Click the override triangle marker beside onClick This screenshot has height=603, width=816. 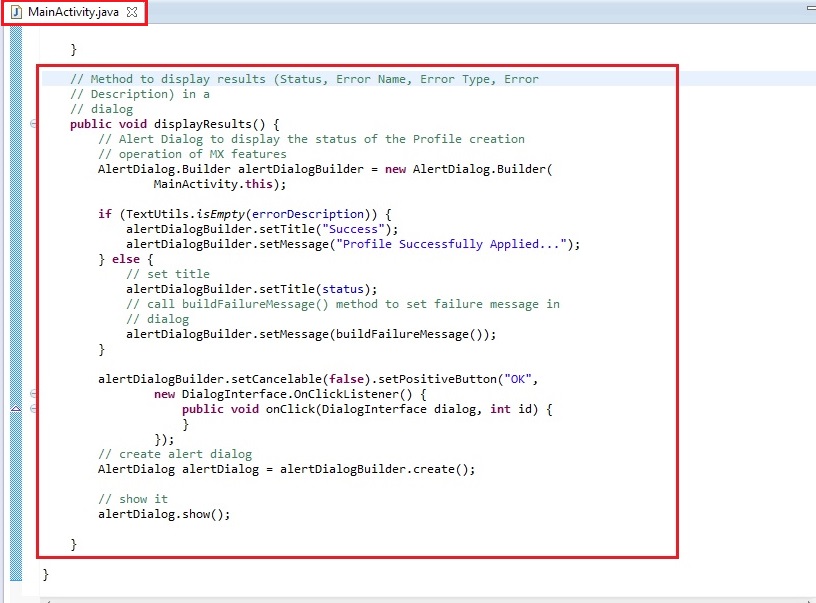click(15, 409)
